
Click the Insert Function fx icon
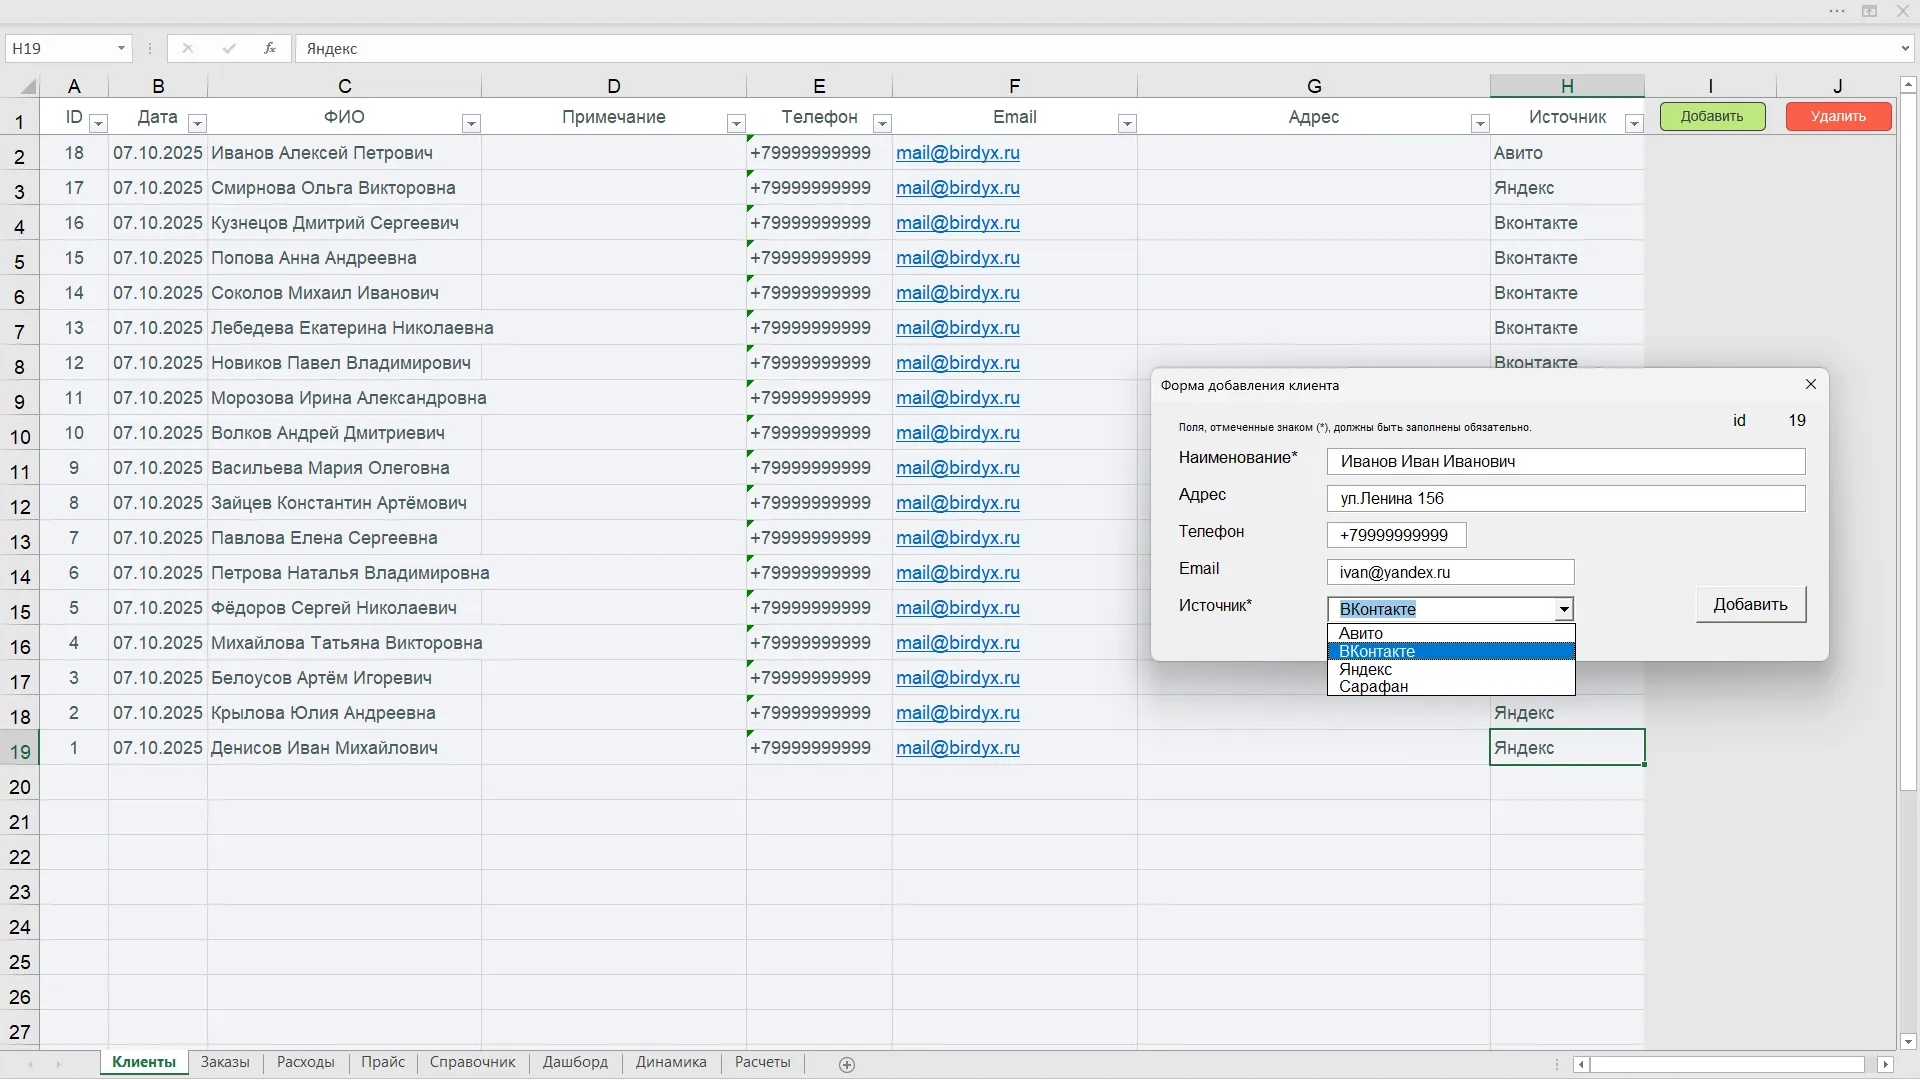point(270,48)
